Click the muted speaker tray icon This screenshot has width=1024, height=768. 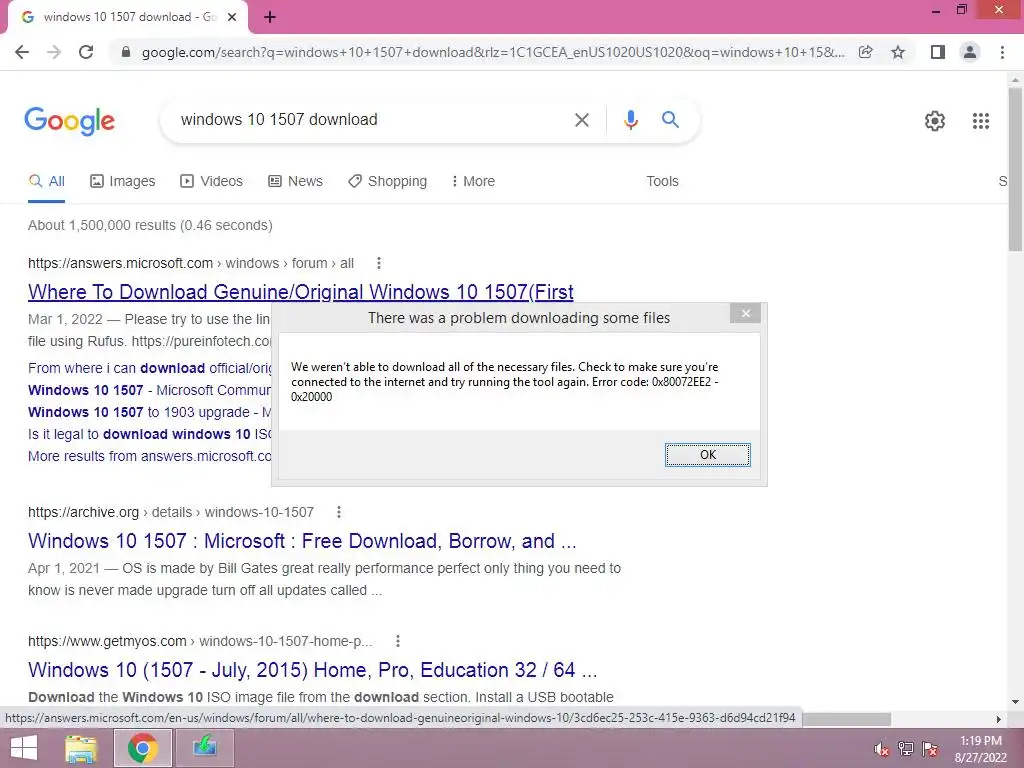point(881,749)
